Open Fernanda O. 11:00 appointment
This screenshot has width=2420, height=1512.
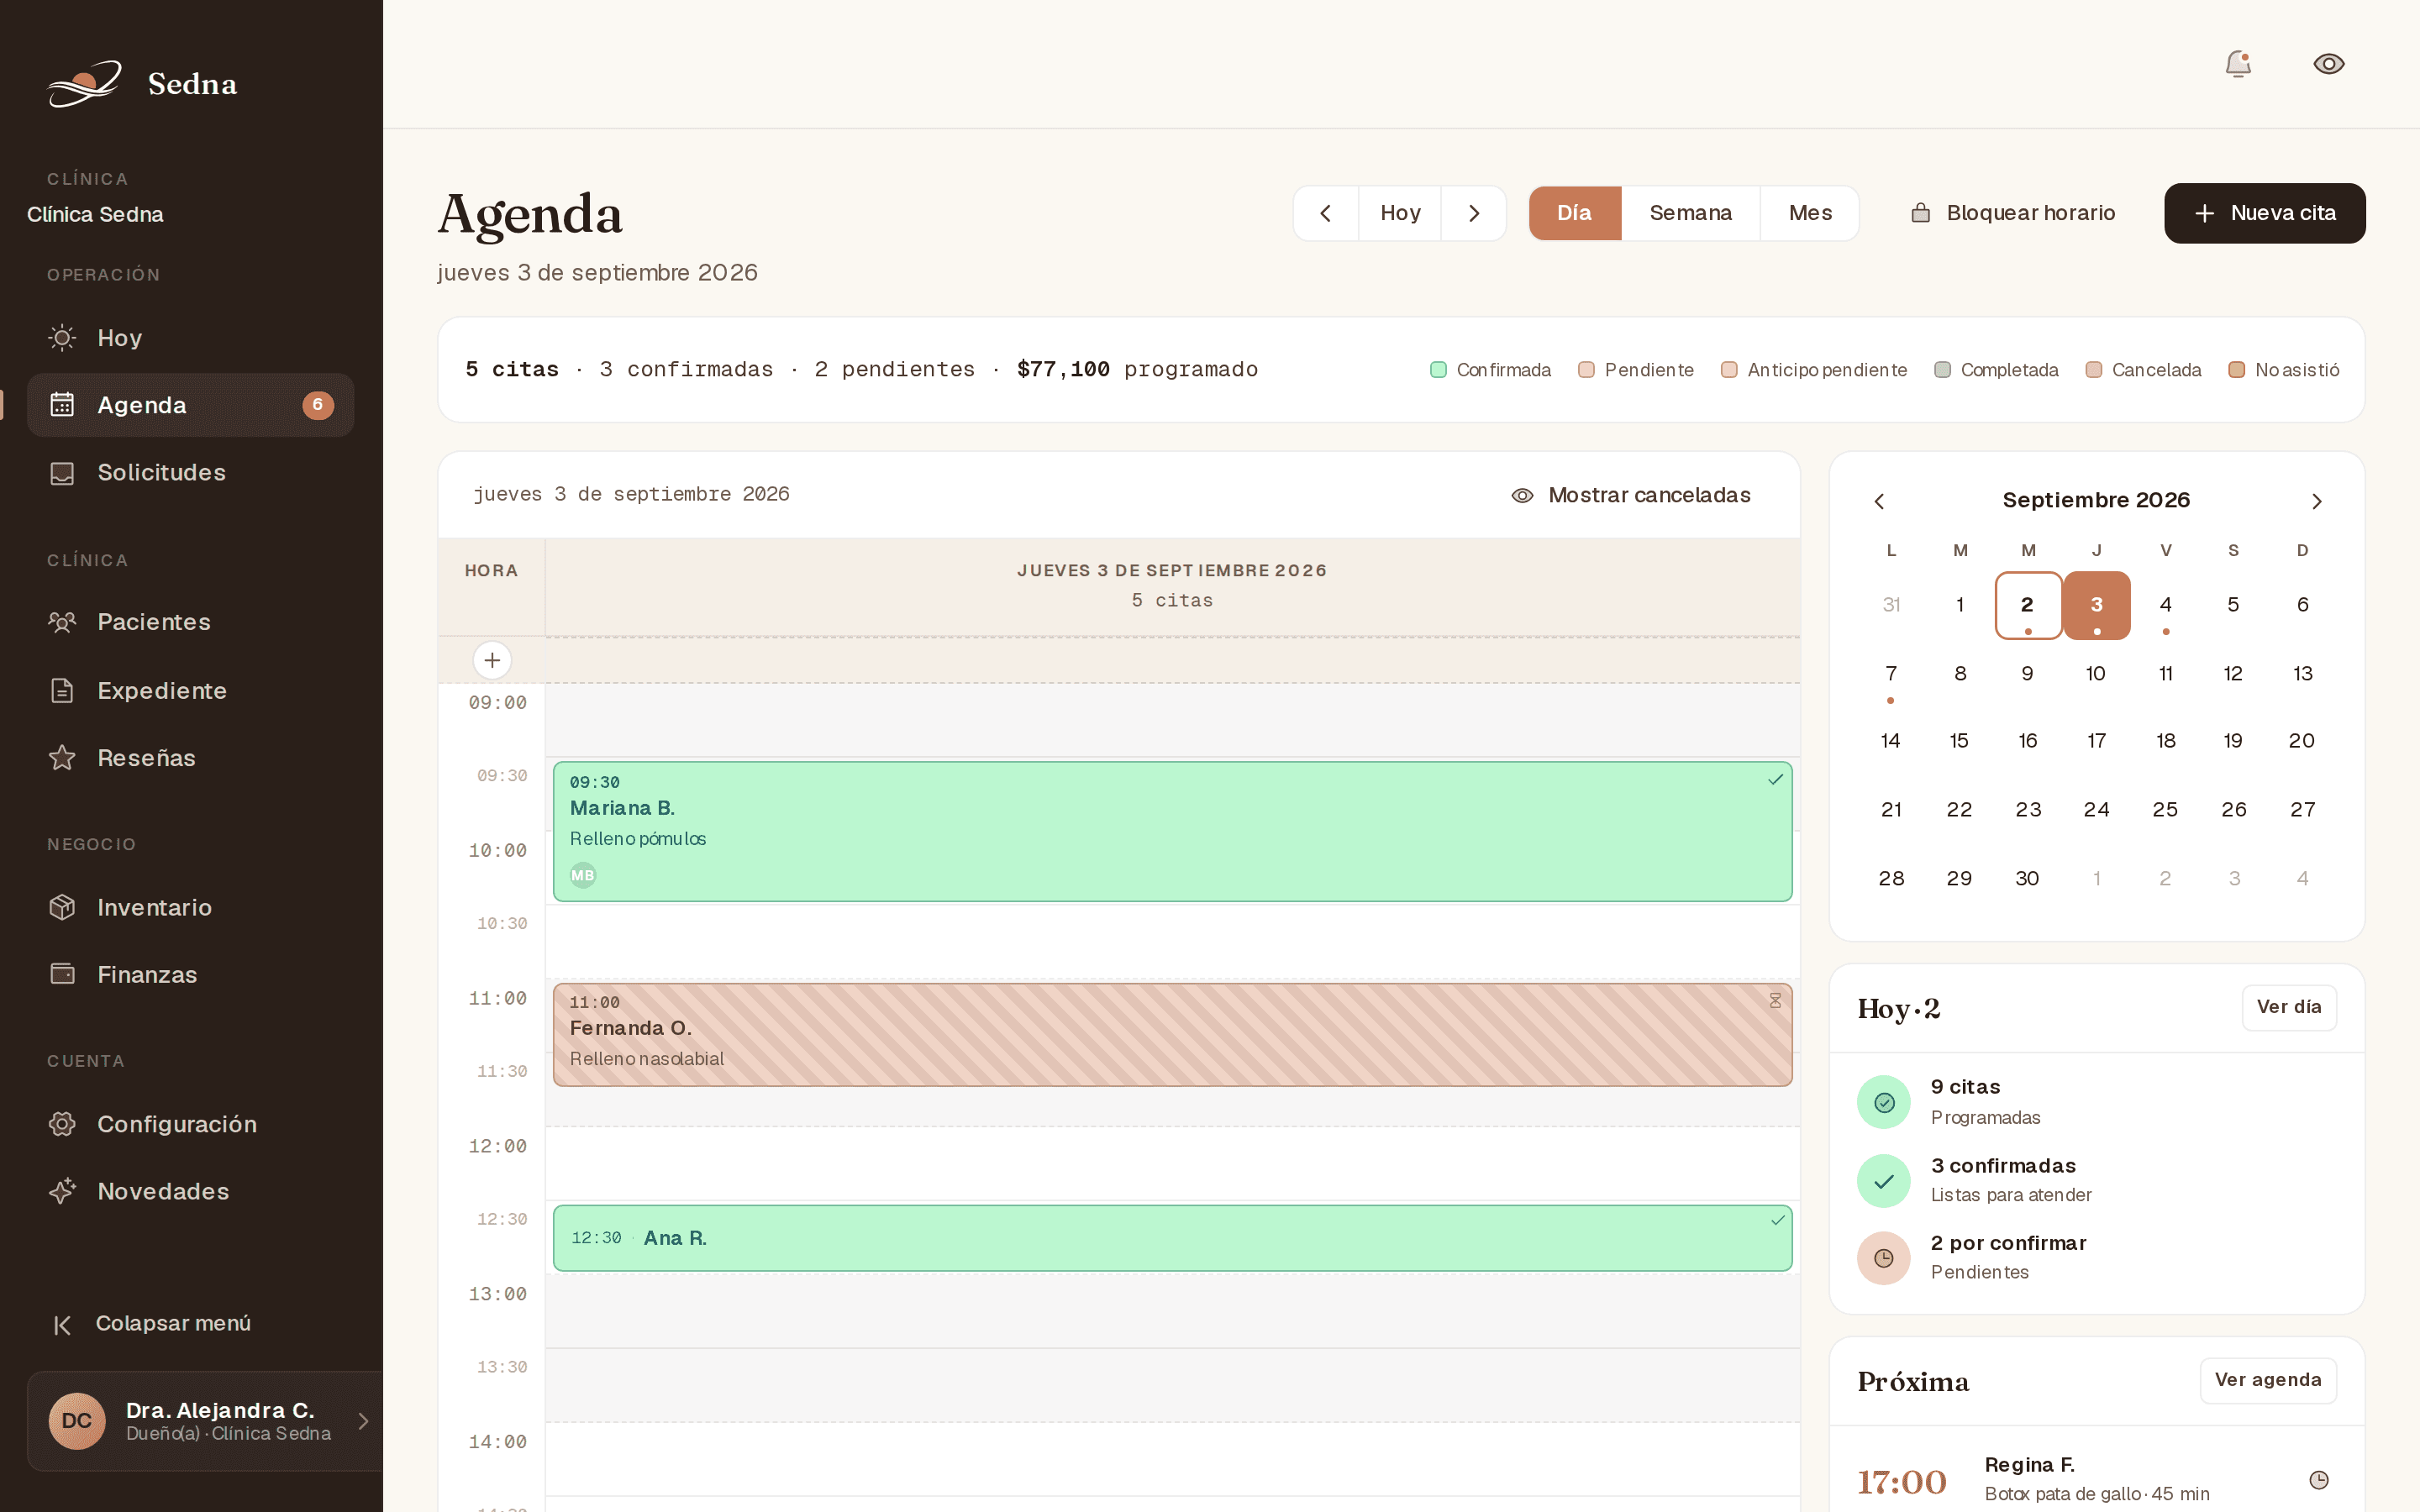point(1172,1035)
